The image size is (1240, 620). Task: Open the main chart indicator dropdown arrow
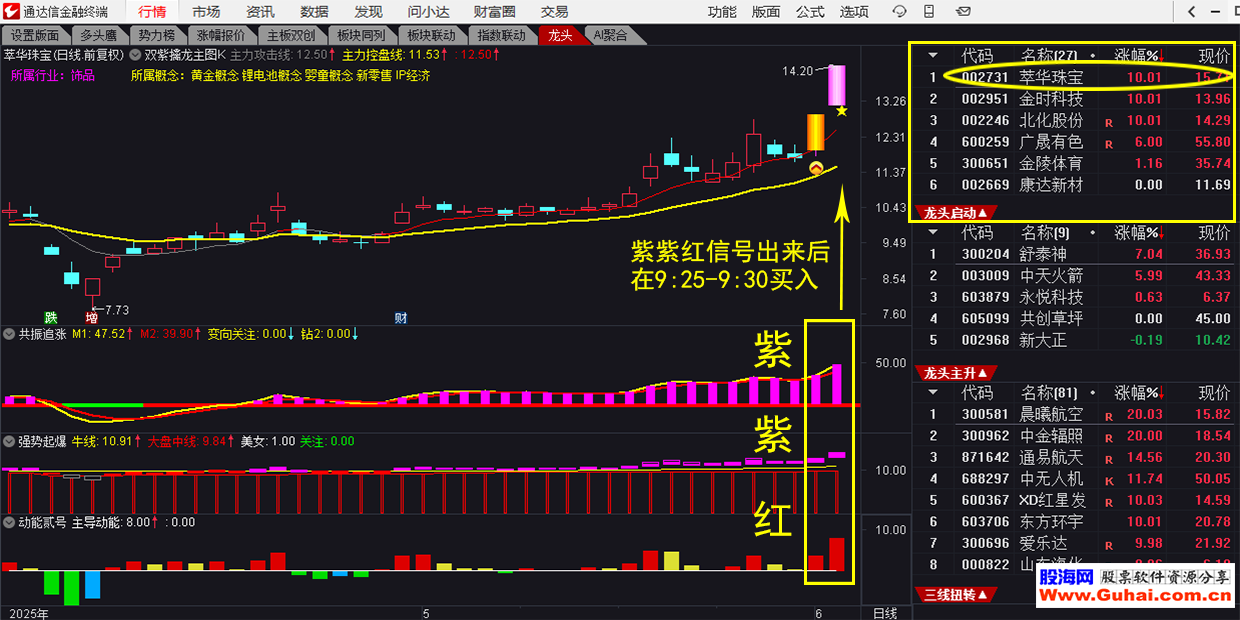(x=136, y=54)
